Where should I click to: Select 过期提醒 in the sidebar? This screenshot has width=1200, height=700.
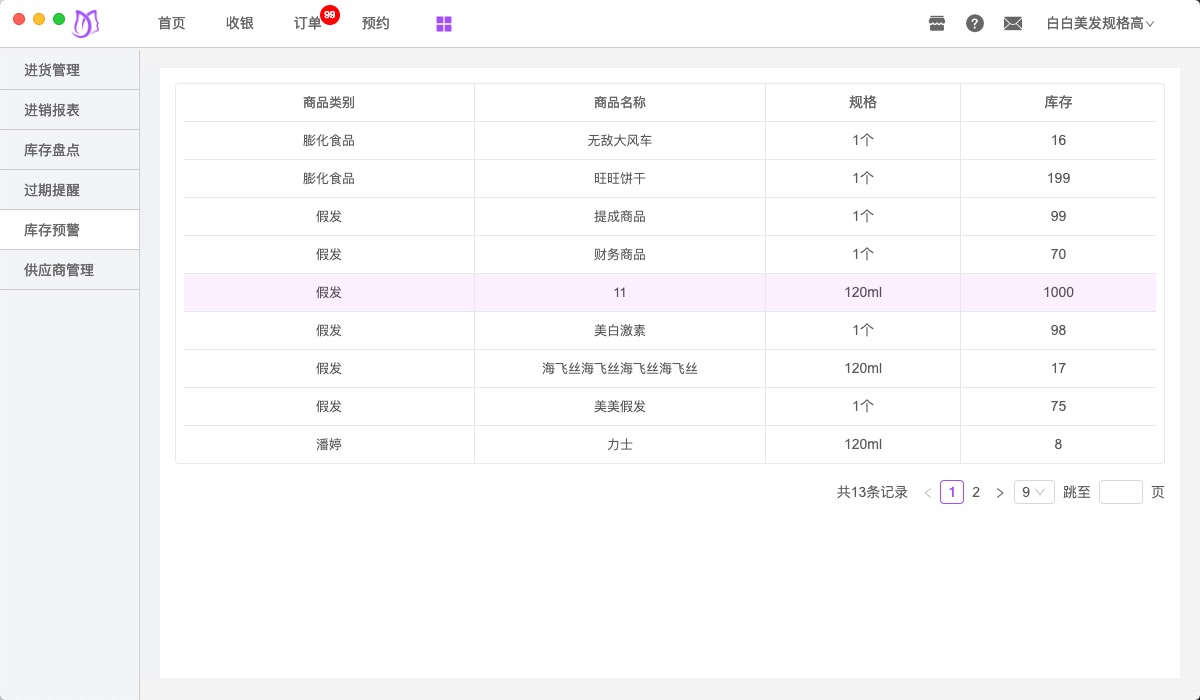pyautogui.click(x=52, y=190)
